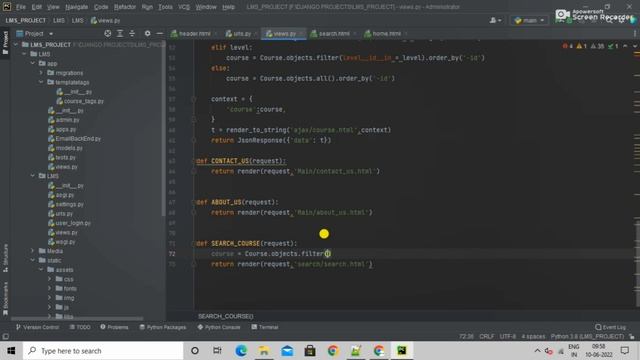The height and width of the screenshot is (360, 640).
Task: Click the Windows taskbar search box
Action: (x=103, y=351)
